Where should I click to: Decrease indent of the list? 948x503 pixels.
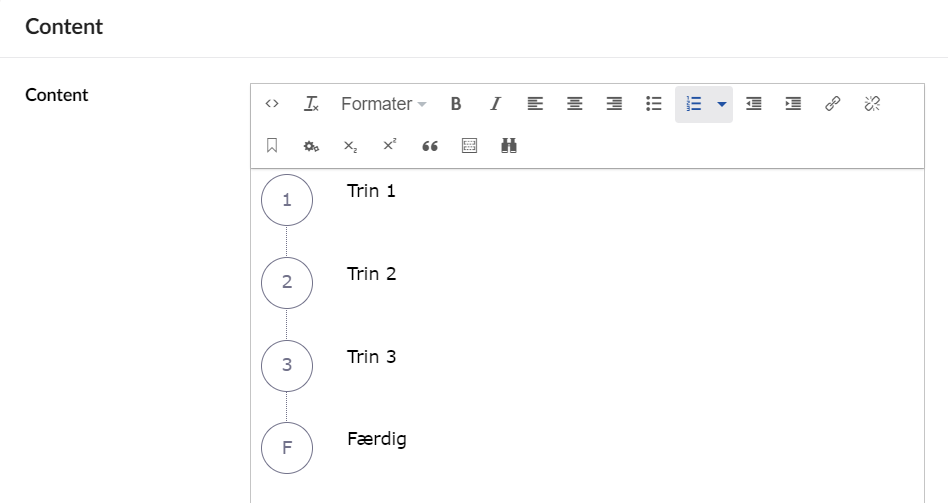[x=754, y=104]
